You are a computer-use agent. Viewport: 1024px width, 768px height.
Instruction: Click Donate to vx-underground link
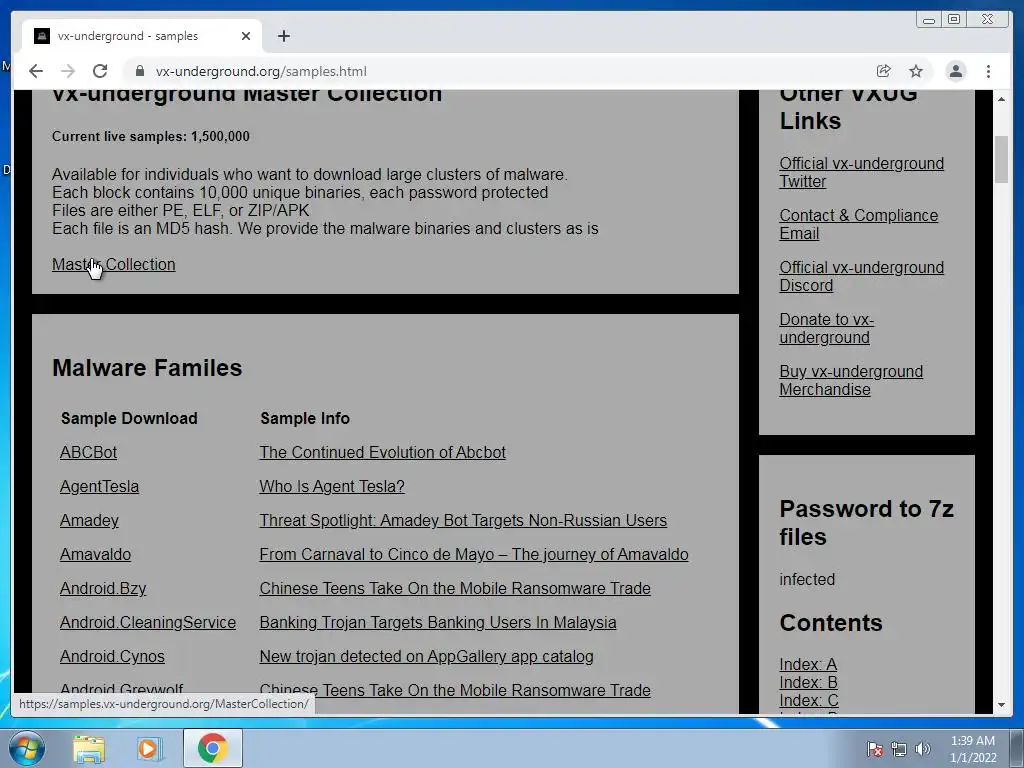826,328
